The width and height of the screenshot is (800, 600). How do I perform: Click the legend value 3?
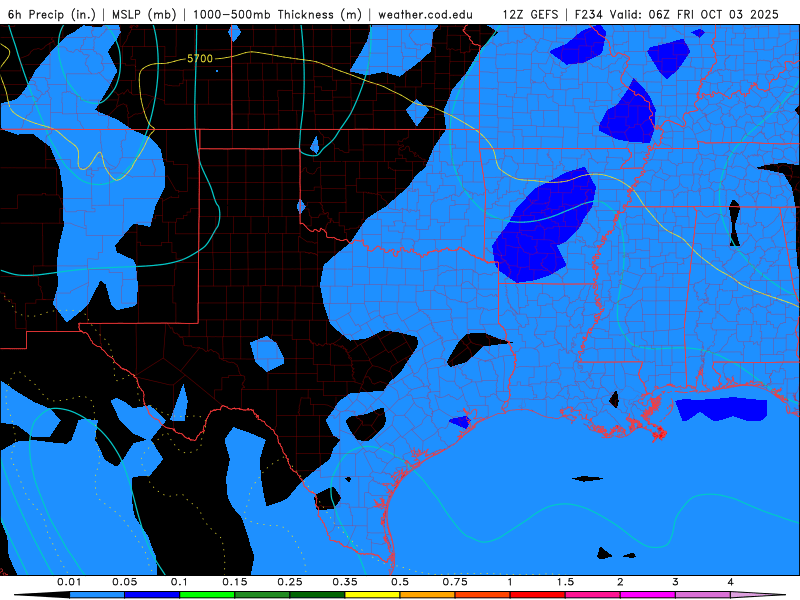[x=676, y=582]
